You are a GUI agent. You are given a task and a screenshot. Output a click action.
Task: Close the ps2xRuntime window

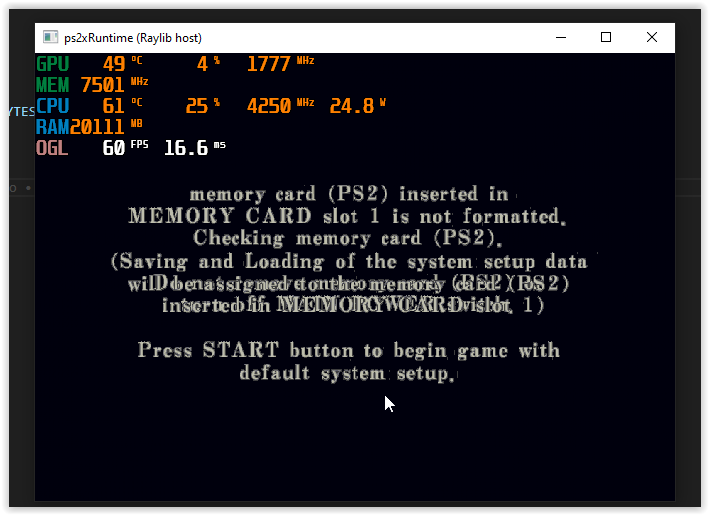pyautogui.click(x=652, y=37)
